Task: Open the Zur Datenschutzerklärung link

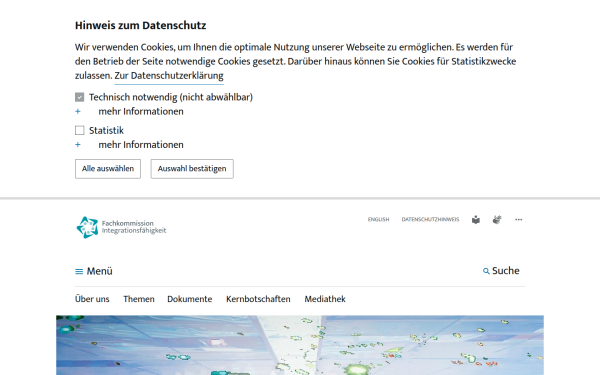Action: coord(169,76)
